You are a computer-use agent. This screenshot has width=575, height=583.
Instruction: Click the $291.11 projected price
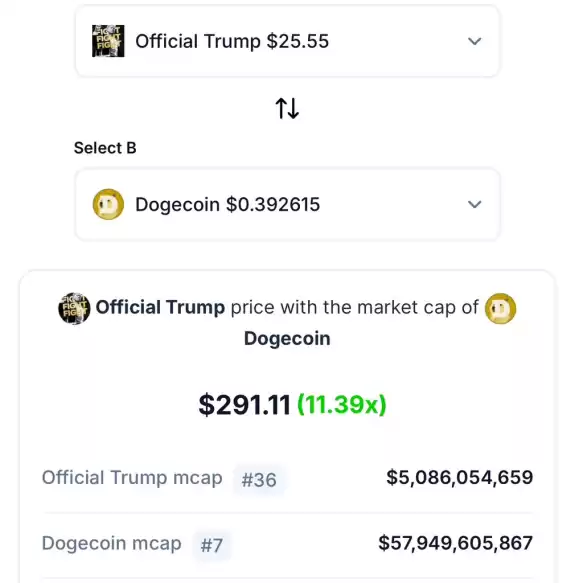point(244,405)
